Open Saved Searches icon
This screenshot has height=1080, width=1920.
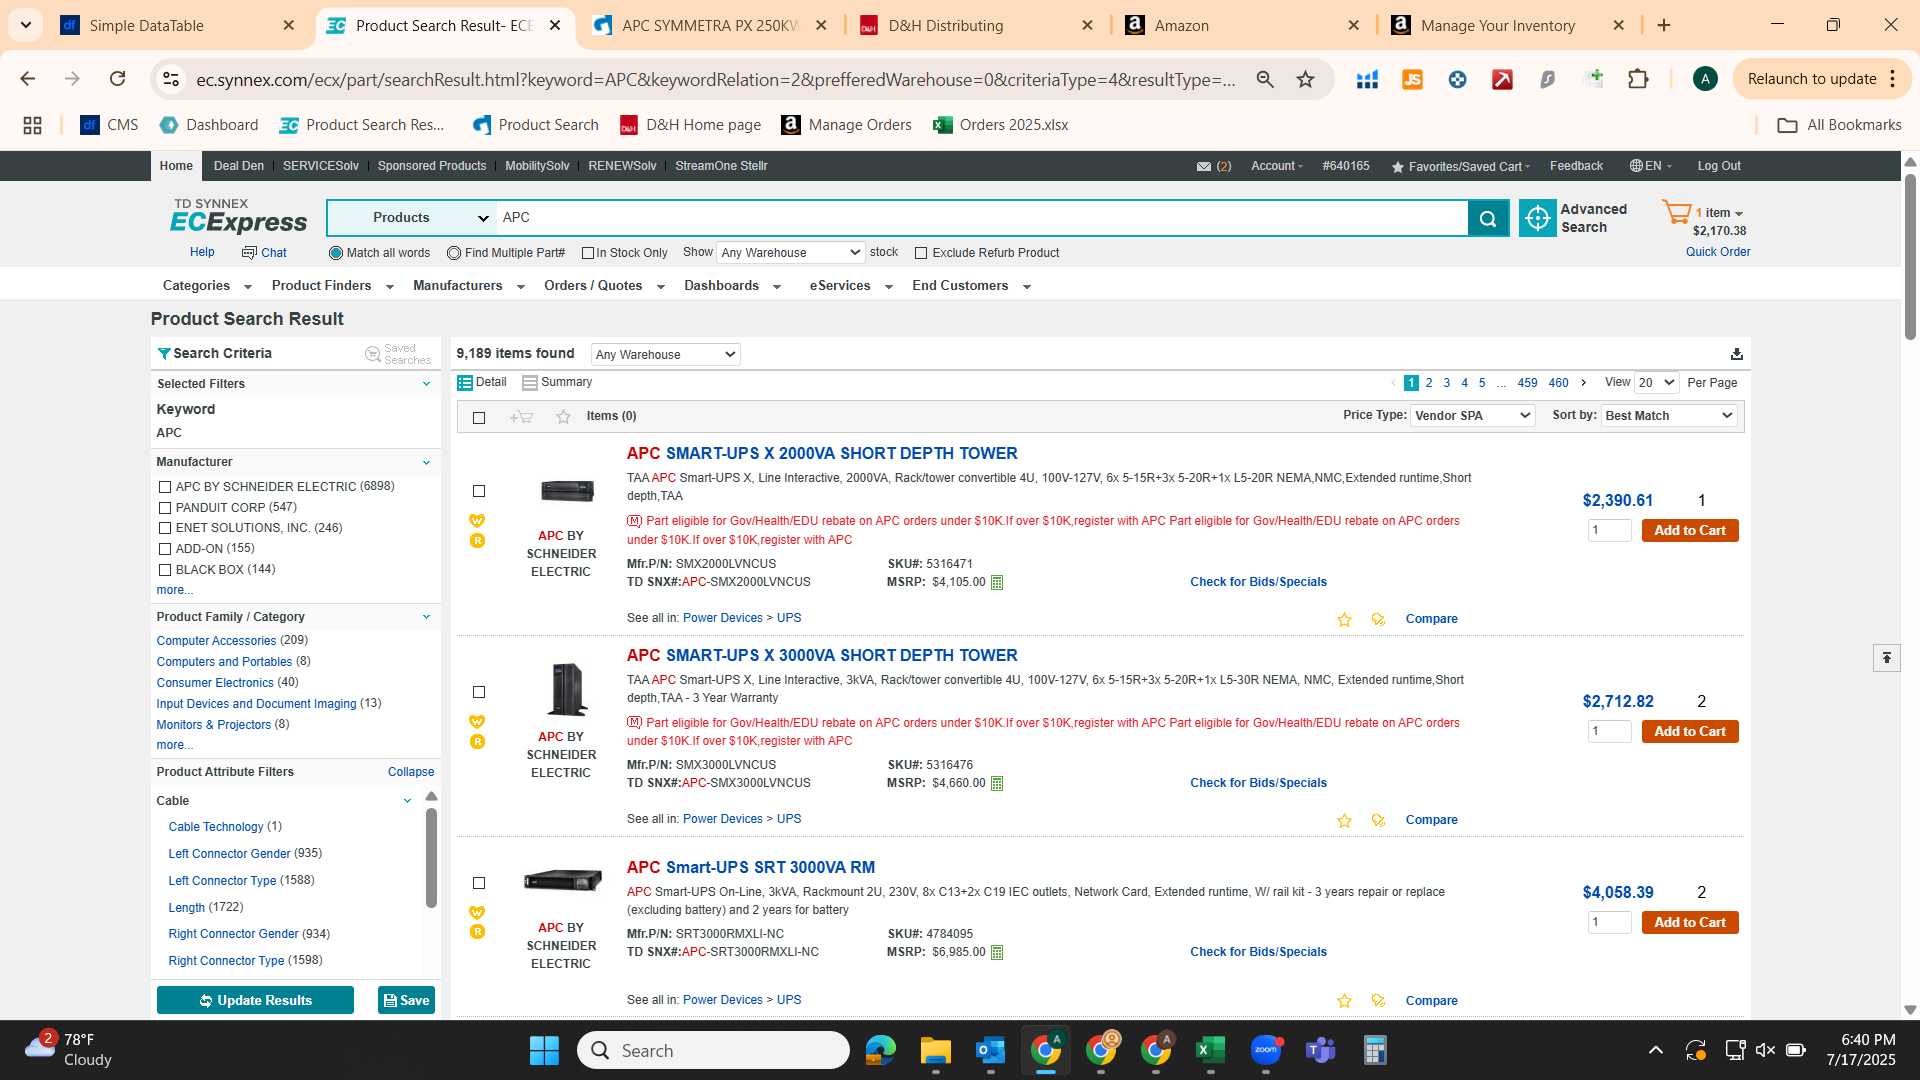(x=373, y=354)
